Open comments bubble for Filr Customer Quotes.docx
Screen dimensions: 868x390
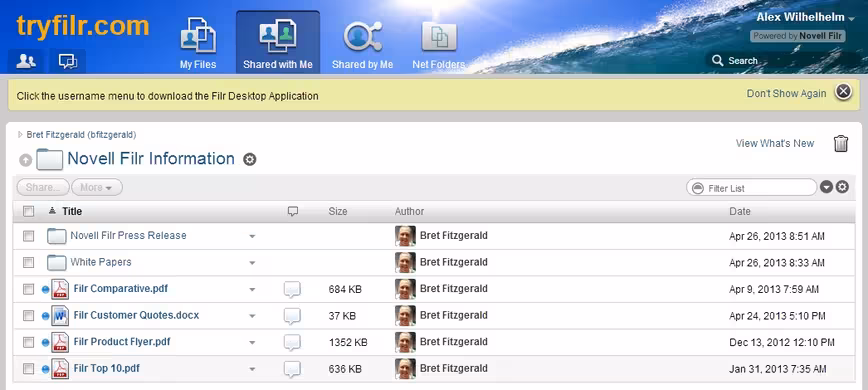(292, 316)
